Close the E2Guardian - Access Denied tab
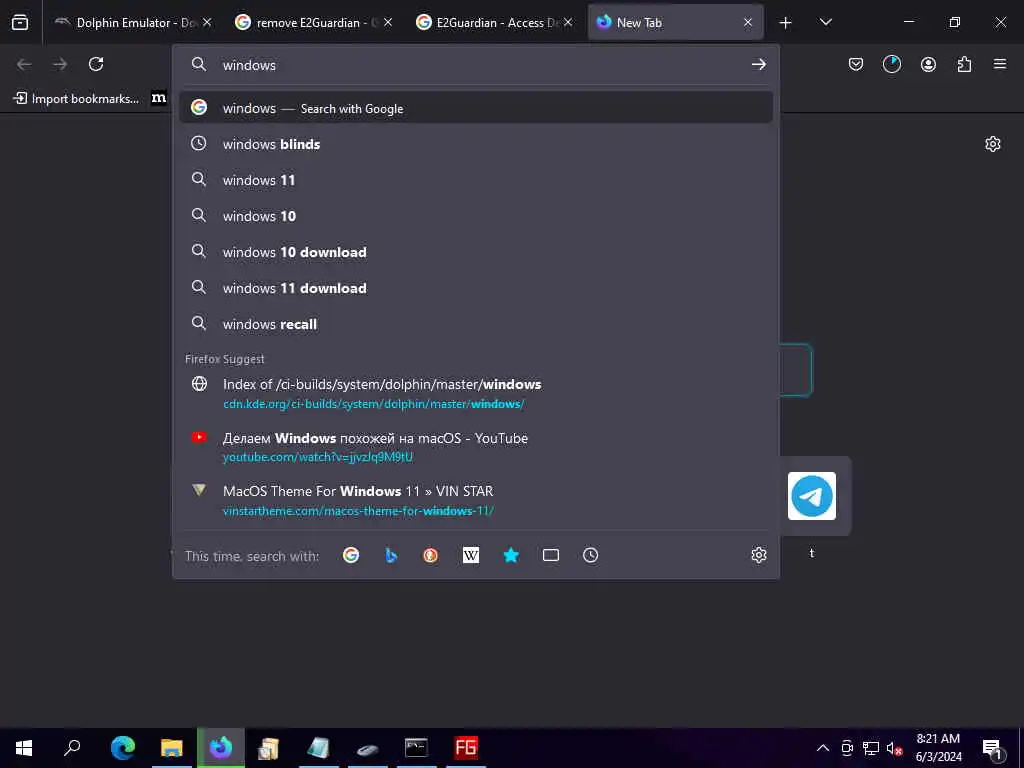The width and height of the screenshot is (1024, 768). pyautogui.click(x=568, y=23)
